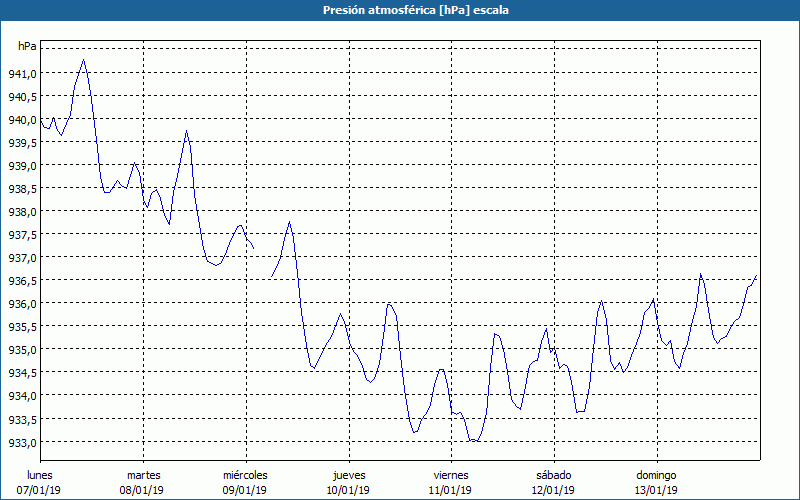Click the 933,5 axis value
This screenshot has height=500, width=800.
22,419
